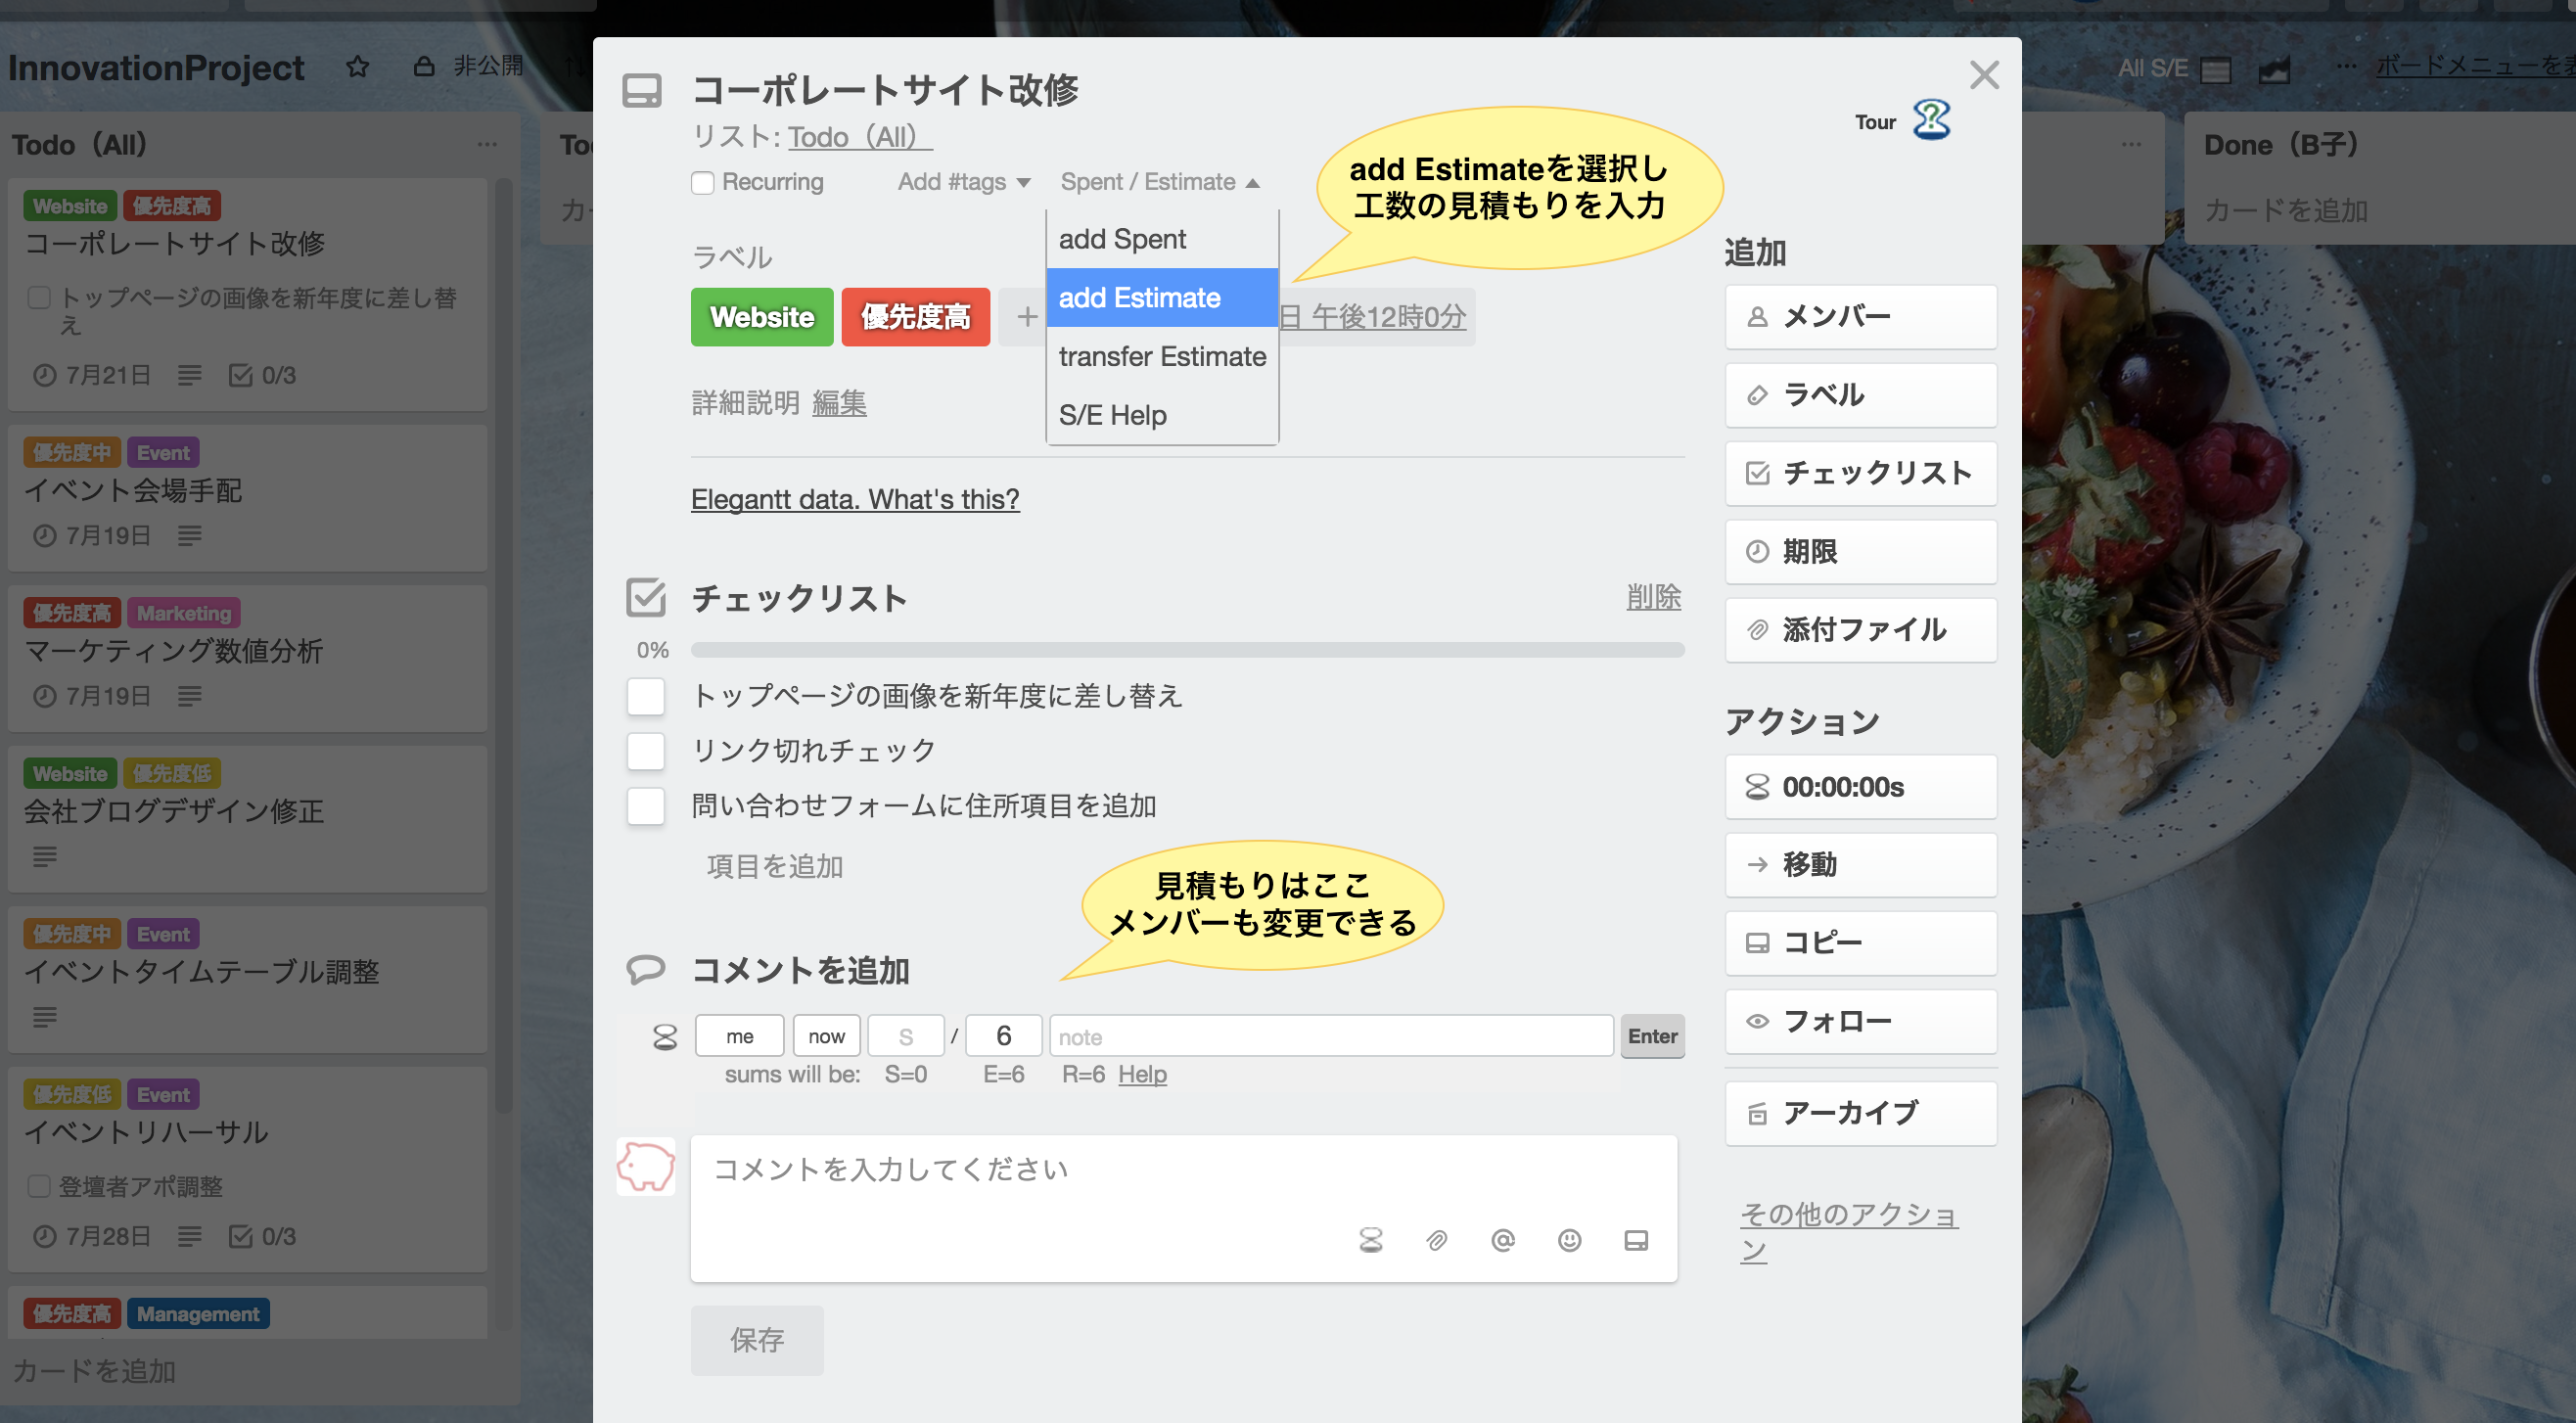Click the lock icon next to 非公開
This screenshot has width=2576, height=1423.
click(424, 67)
